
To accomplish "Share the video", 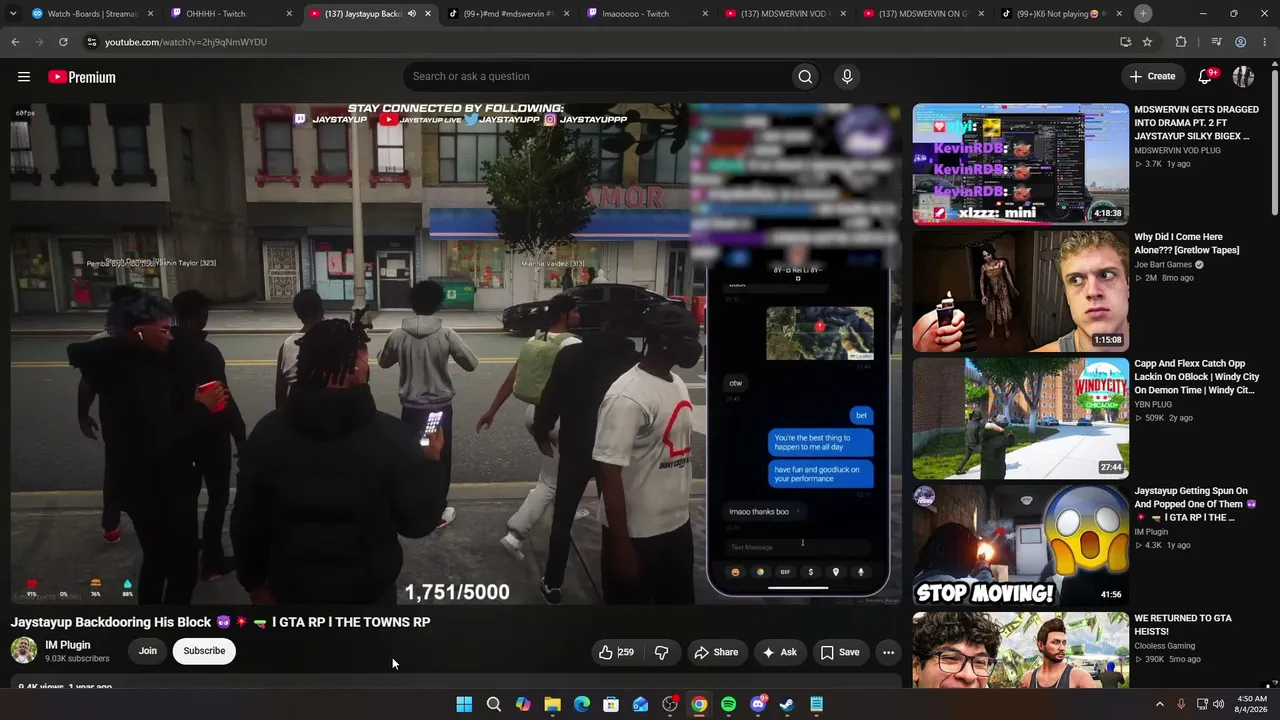I will pos(716,652).
